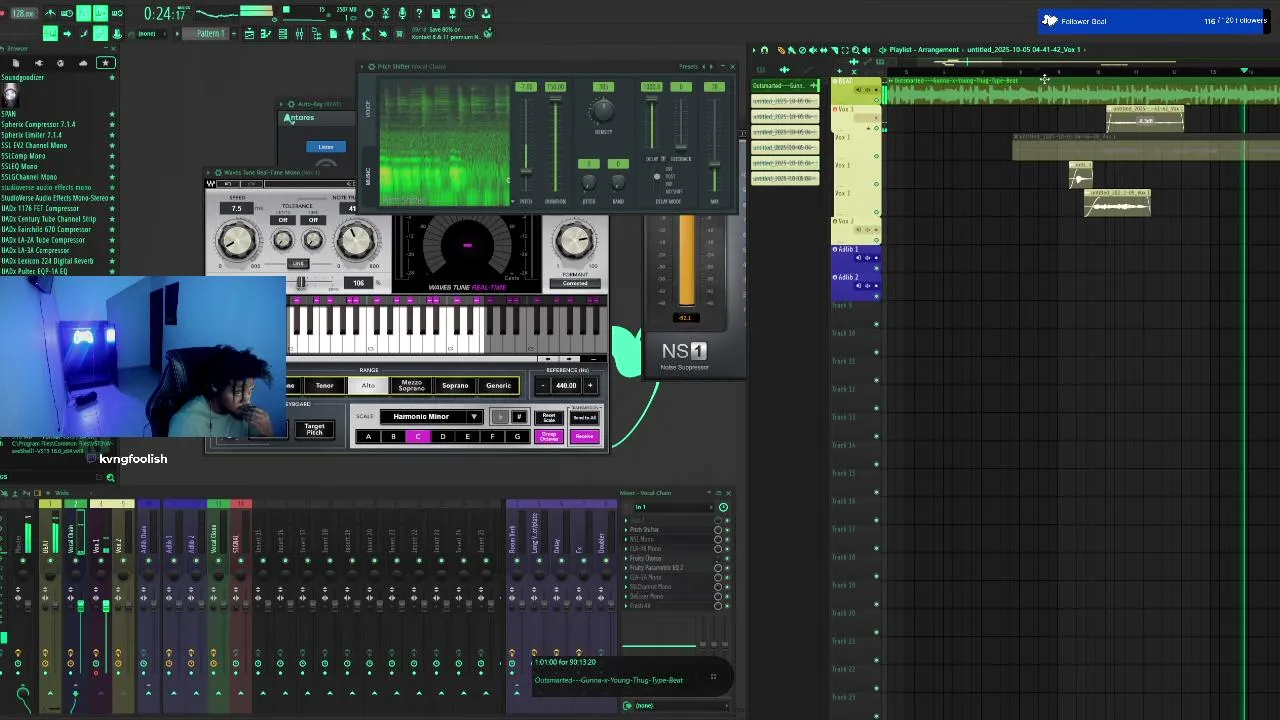
Task: Click the gear icon in the Pitch Shifter title bar
Action: point(372,66)
